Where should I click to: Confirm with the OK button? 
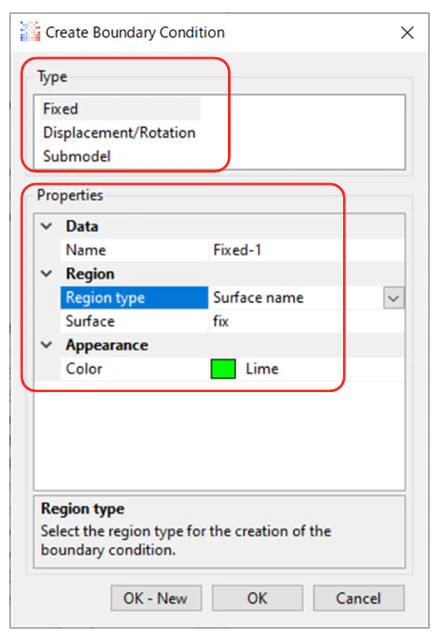coord(257,598)
